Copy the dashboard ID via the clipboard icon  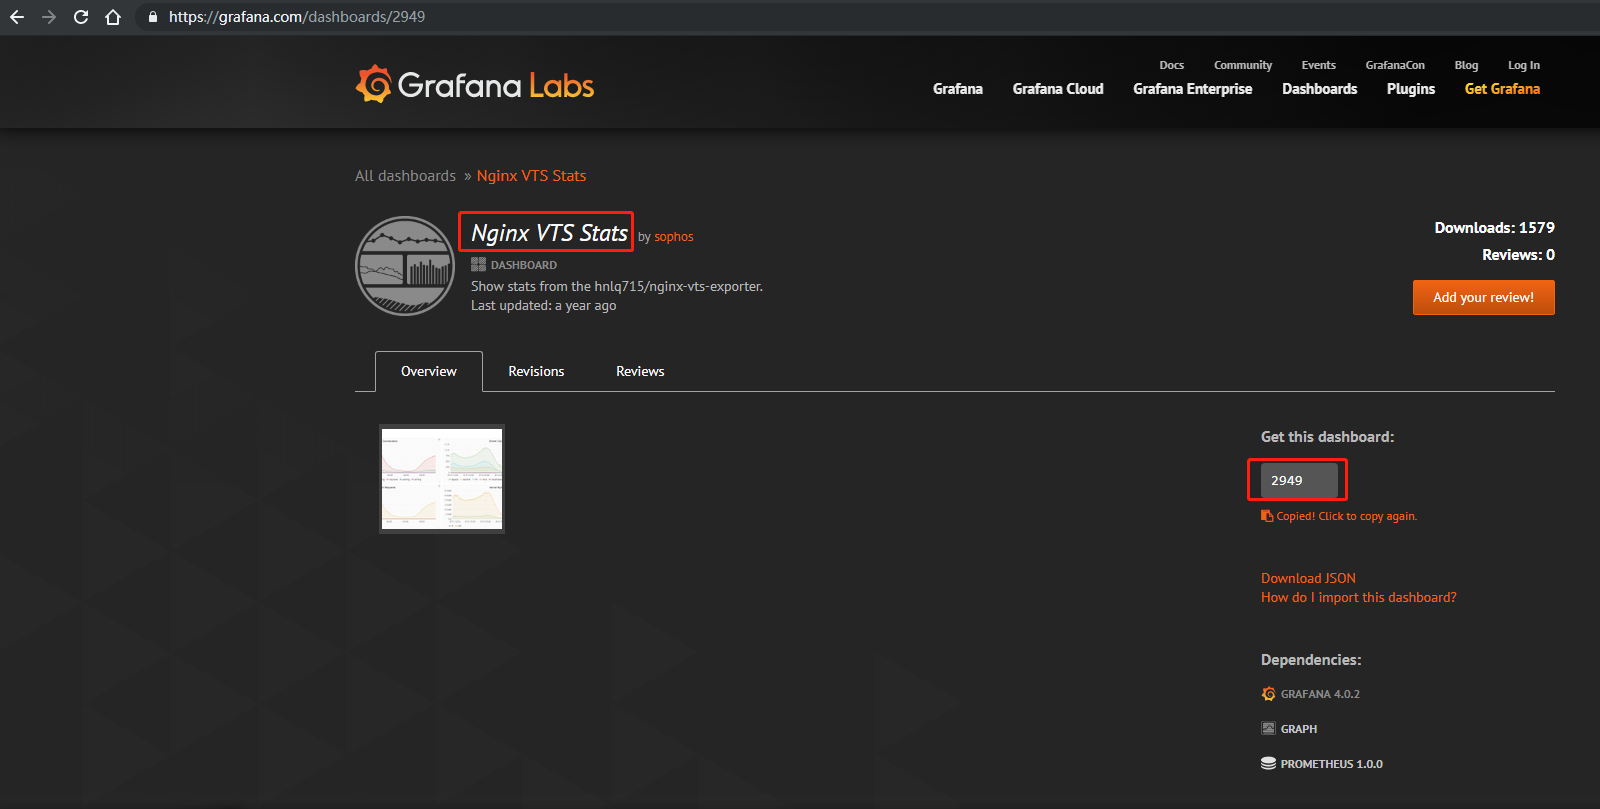[x=1267, y=516]
